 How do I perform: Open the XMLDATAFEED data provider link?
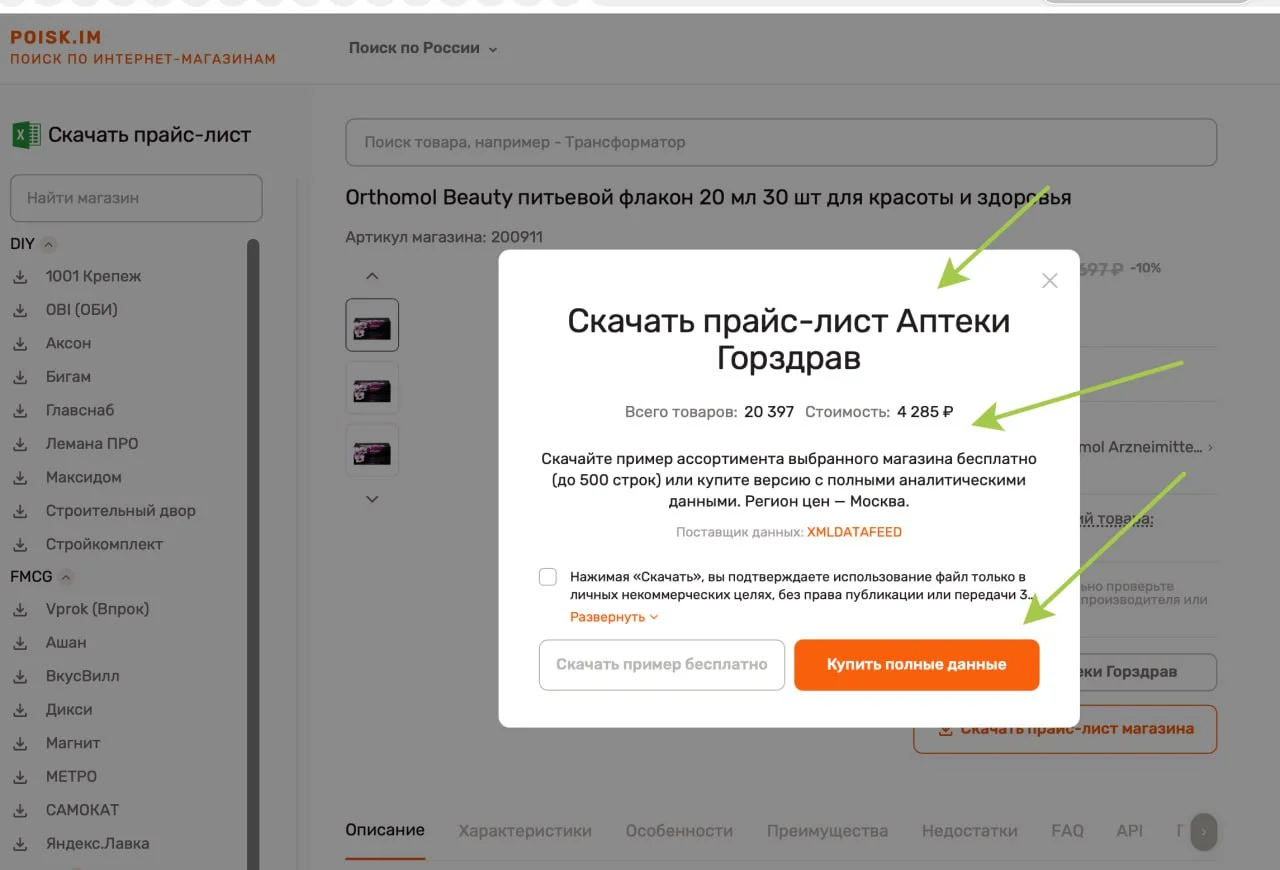click(x=854, y=532)
